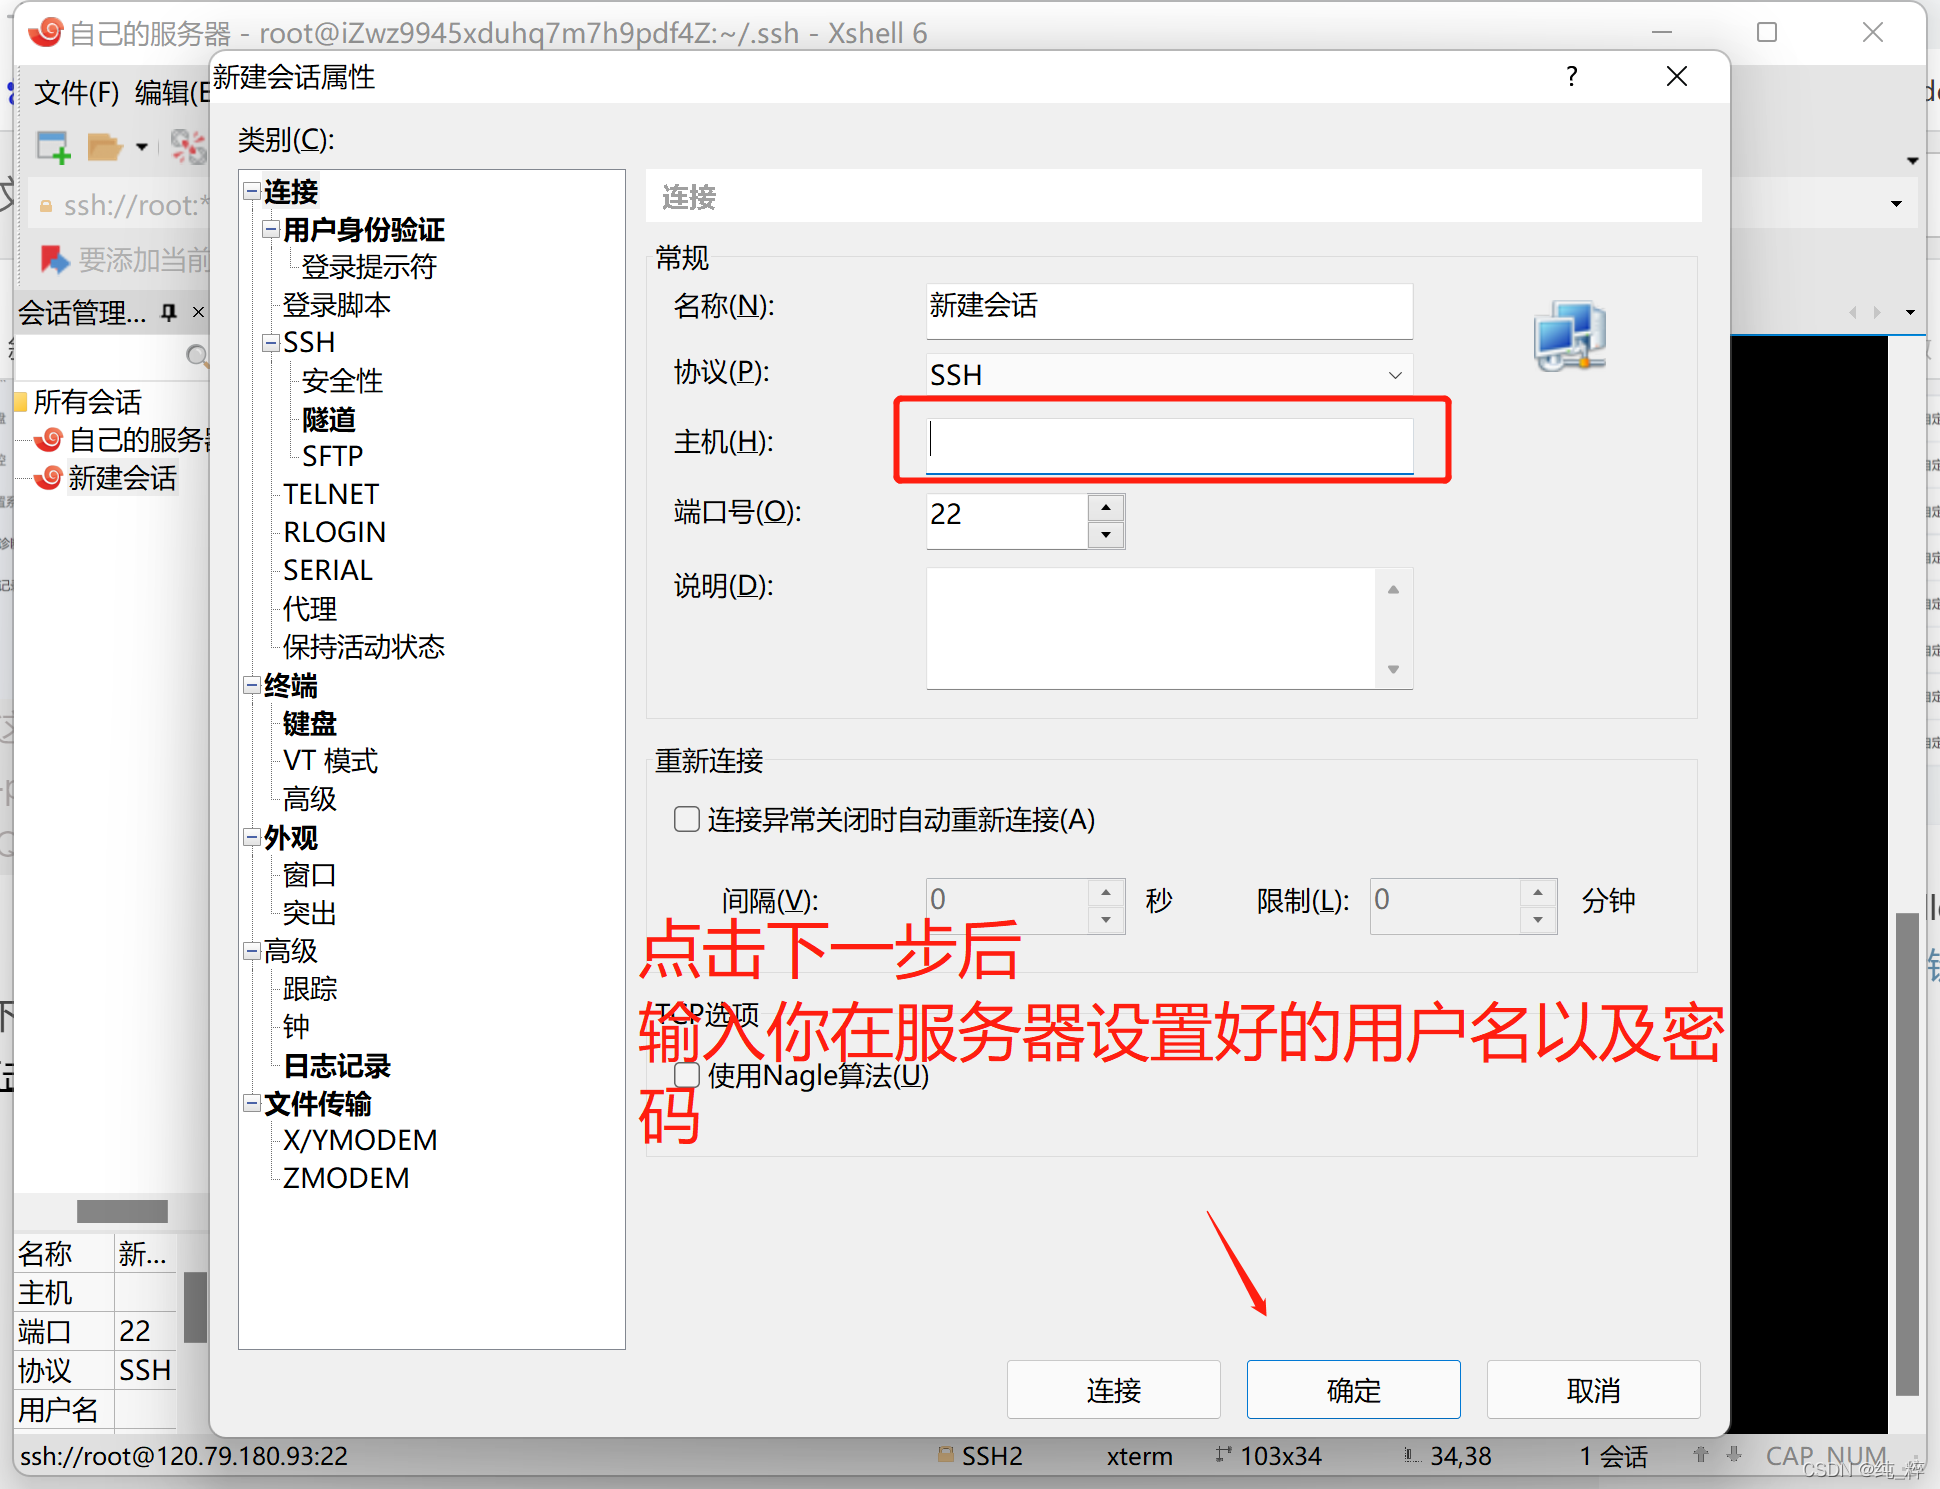The width and height of the screenshot is (1940, 1489).
Task: Select 日志记录 in category tree
Action: tap(337, 1065)
